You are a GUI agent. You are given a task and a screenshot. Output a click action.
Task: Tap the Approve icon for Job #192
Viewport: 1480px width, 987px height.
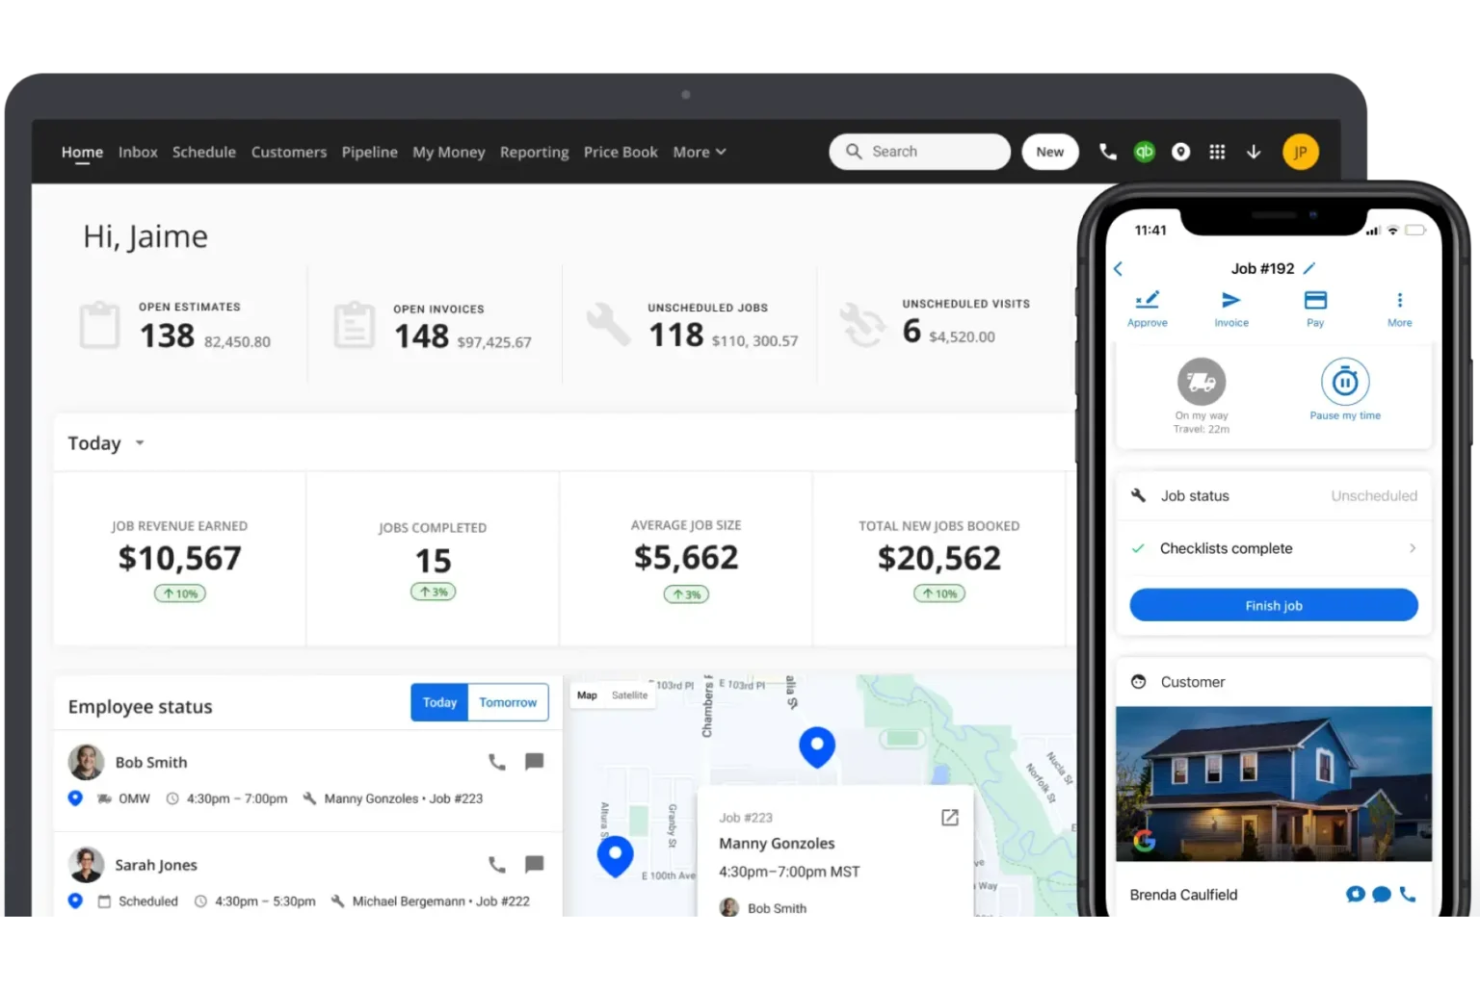coord(1147,307)
